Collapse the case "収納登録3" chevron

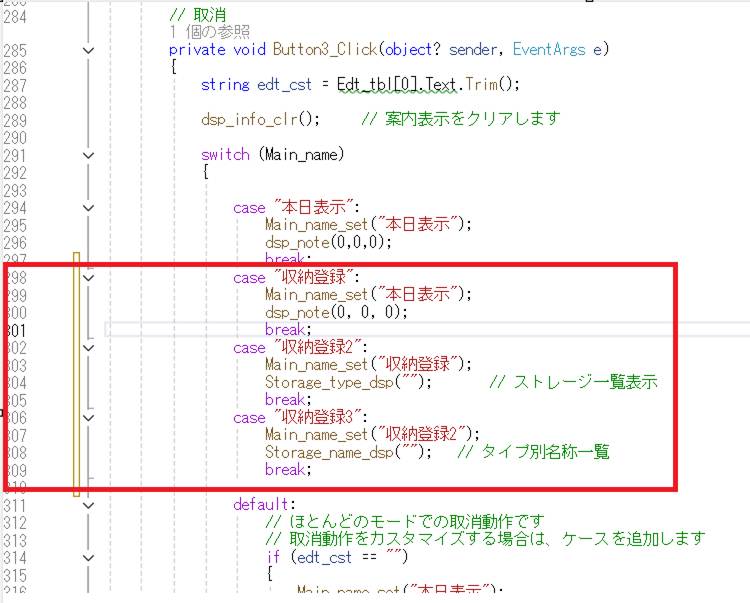(88, 418)
